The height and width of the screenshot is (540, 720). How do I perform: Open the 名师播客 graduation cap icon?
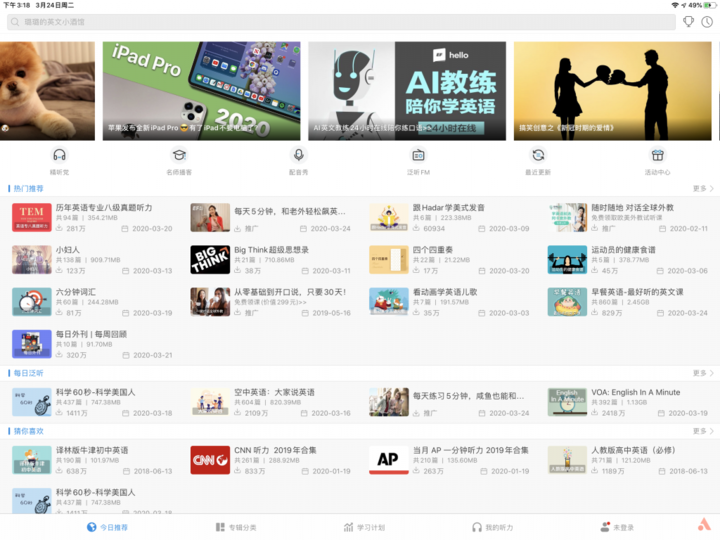[x=179, y=155]
